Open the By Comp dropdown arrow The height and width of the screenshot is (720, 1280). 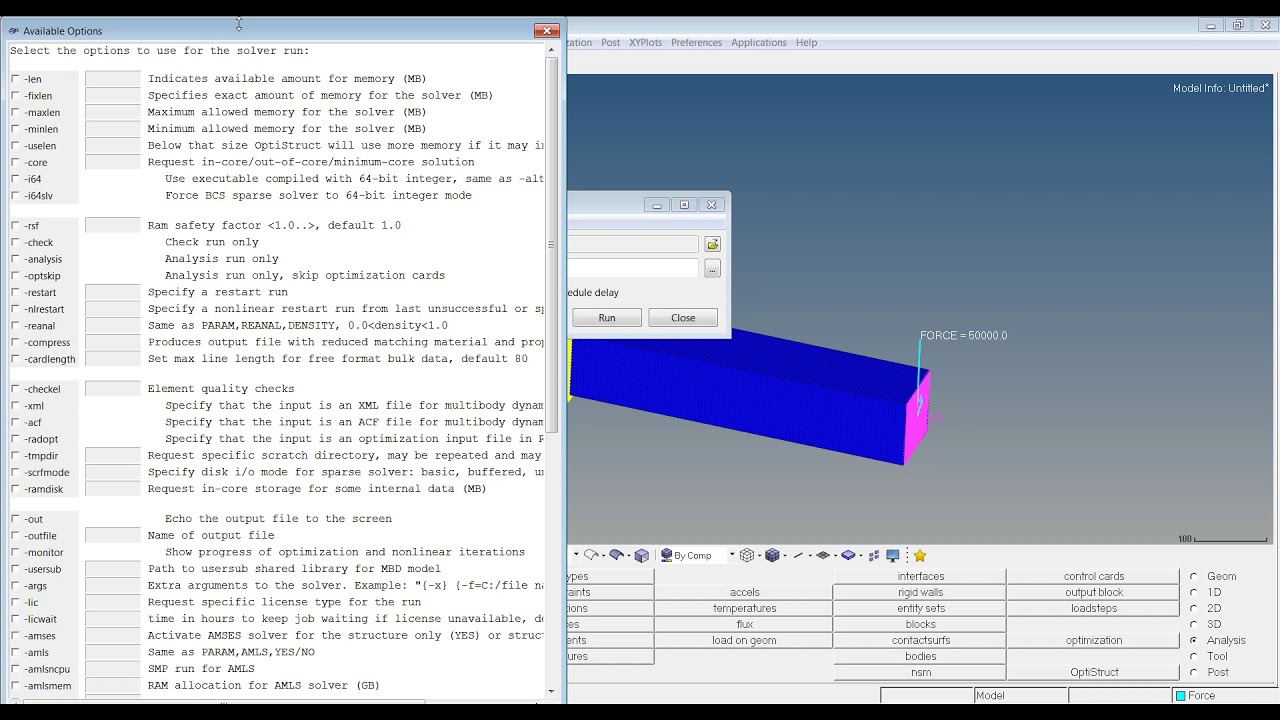(732, 554)
